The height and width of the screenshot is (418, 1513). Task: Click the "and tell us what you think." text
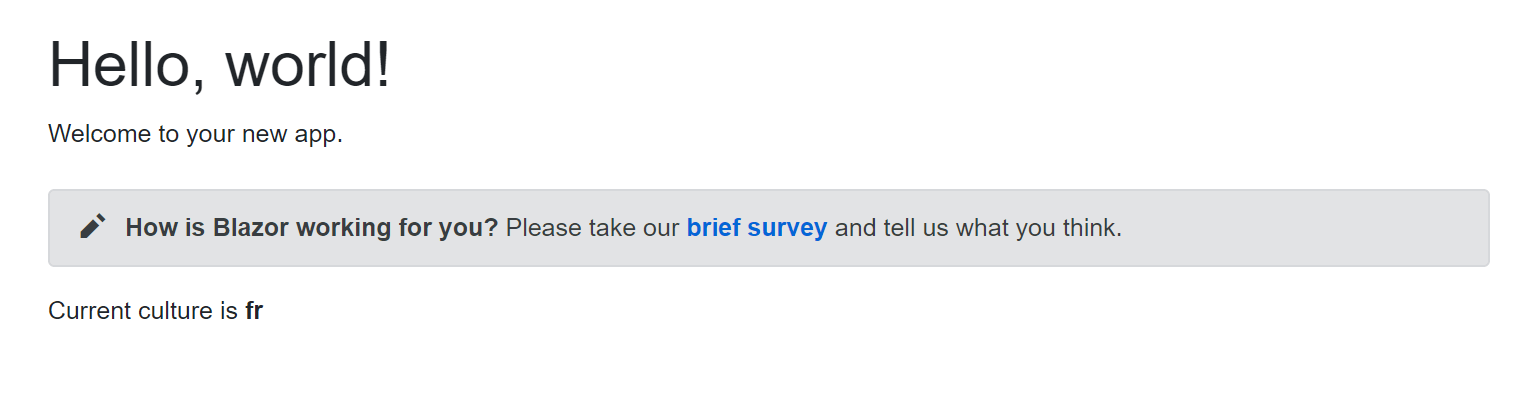pos(978,228)
